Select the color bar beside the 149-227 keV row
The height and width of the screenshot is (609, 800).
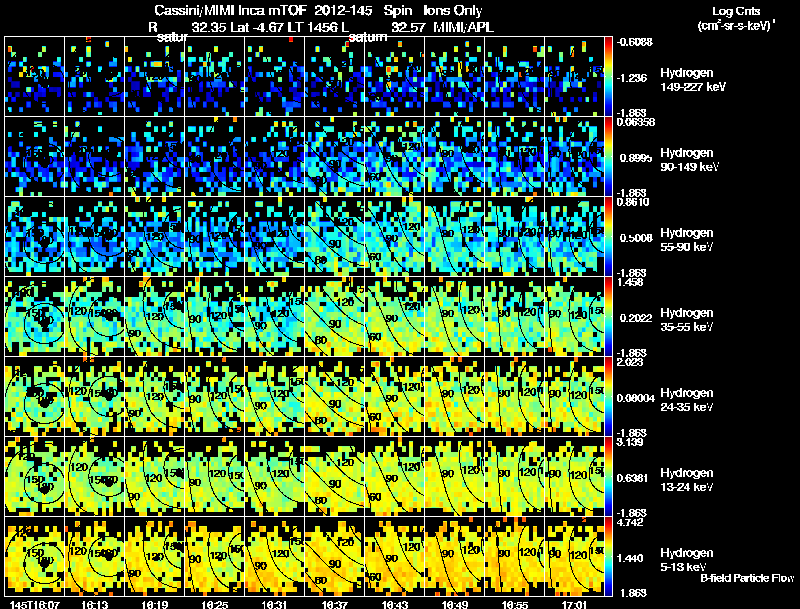(608, 76)
